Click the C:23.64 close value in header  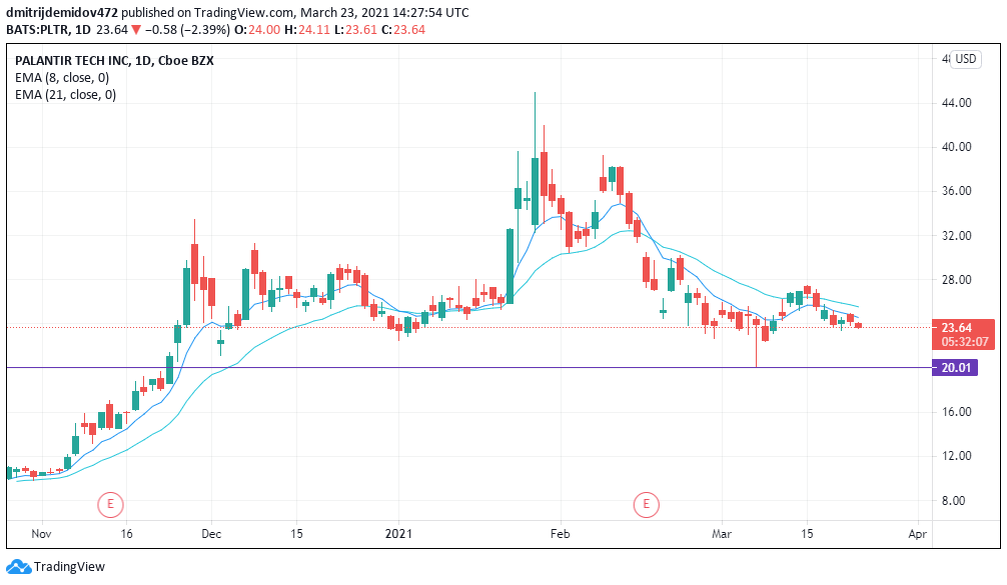pyautogui.click(x=403, y=30)
